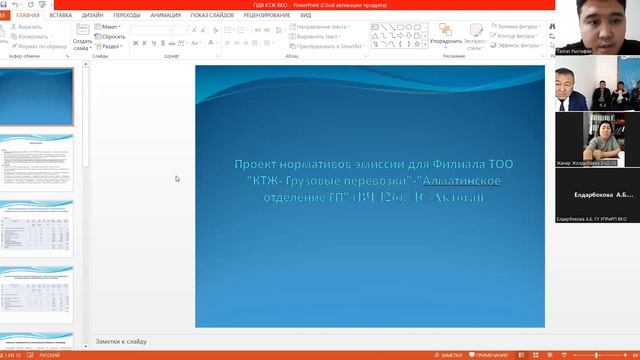This screenshot has width=640, height=360.
Task: Open the Макет layout dropdown
Action: [x=108, y=27]
